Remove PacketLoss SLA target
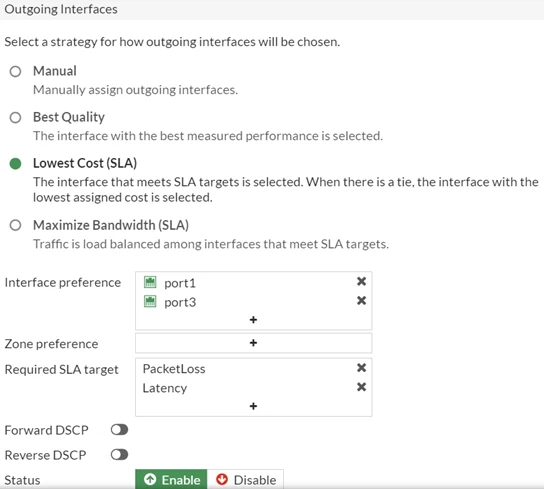The height and width of the screenshot is (489, 544). [x=361, y=368]
